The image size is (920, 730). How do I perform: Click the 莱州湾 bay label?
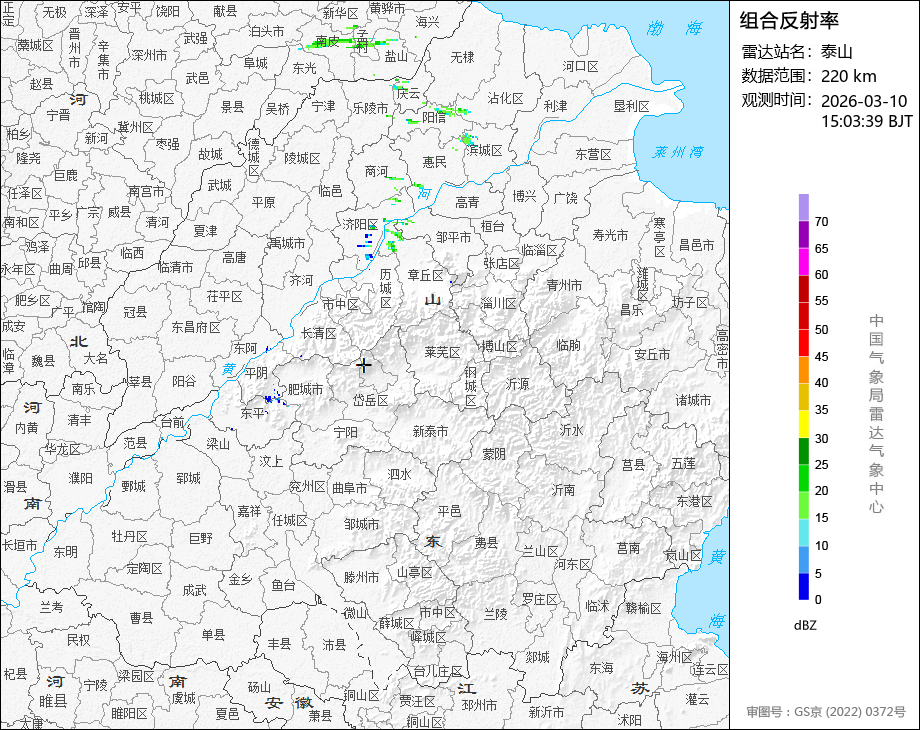pos(678,152)
